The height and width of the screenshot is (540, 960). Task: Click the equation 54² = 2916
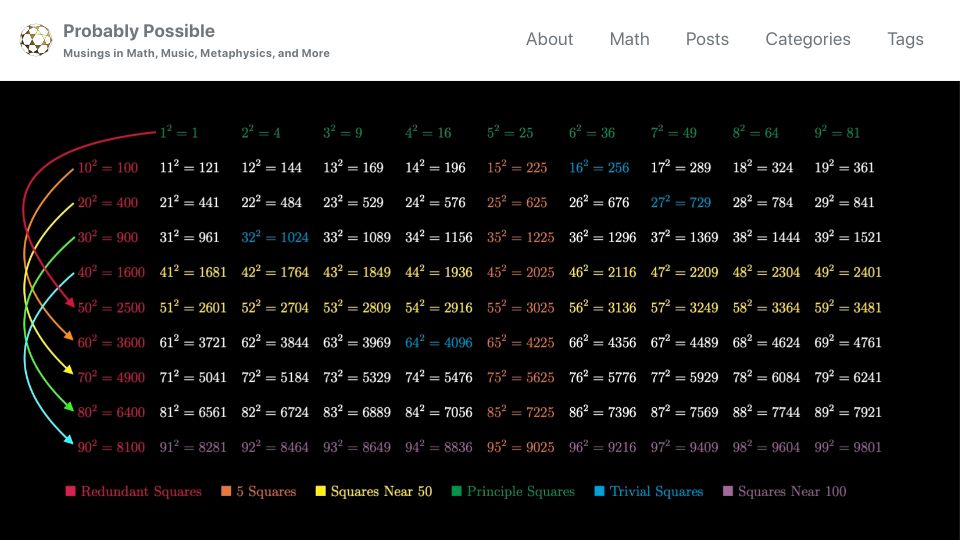click(439, 307)
